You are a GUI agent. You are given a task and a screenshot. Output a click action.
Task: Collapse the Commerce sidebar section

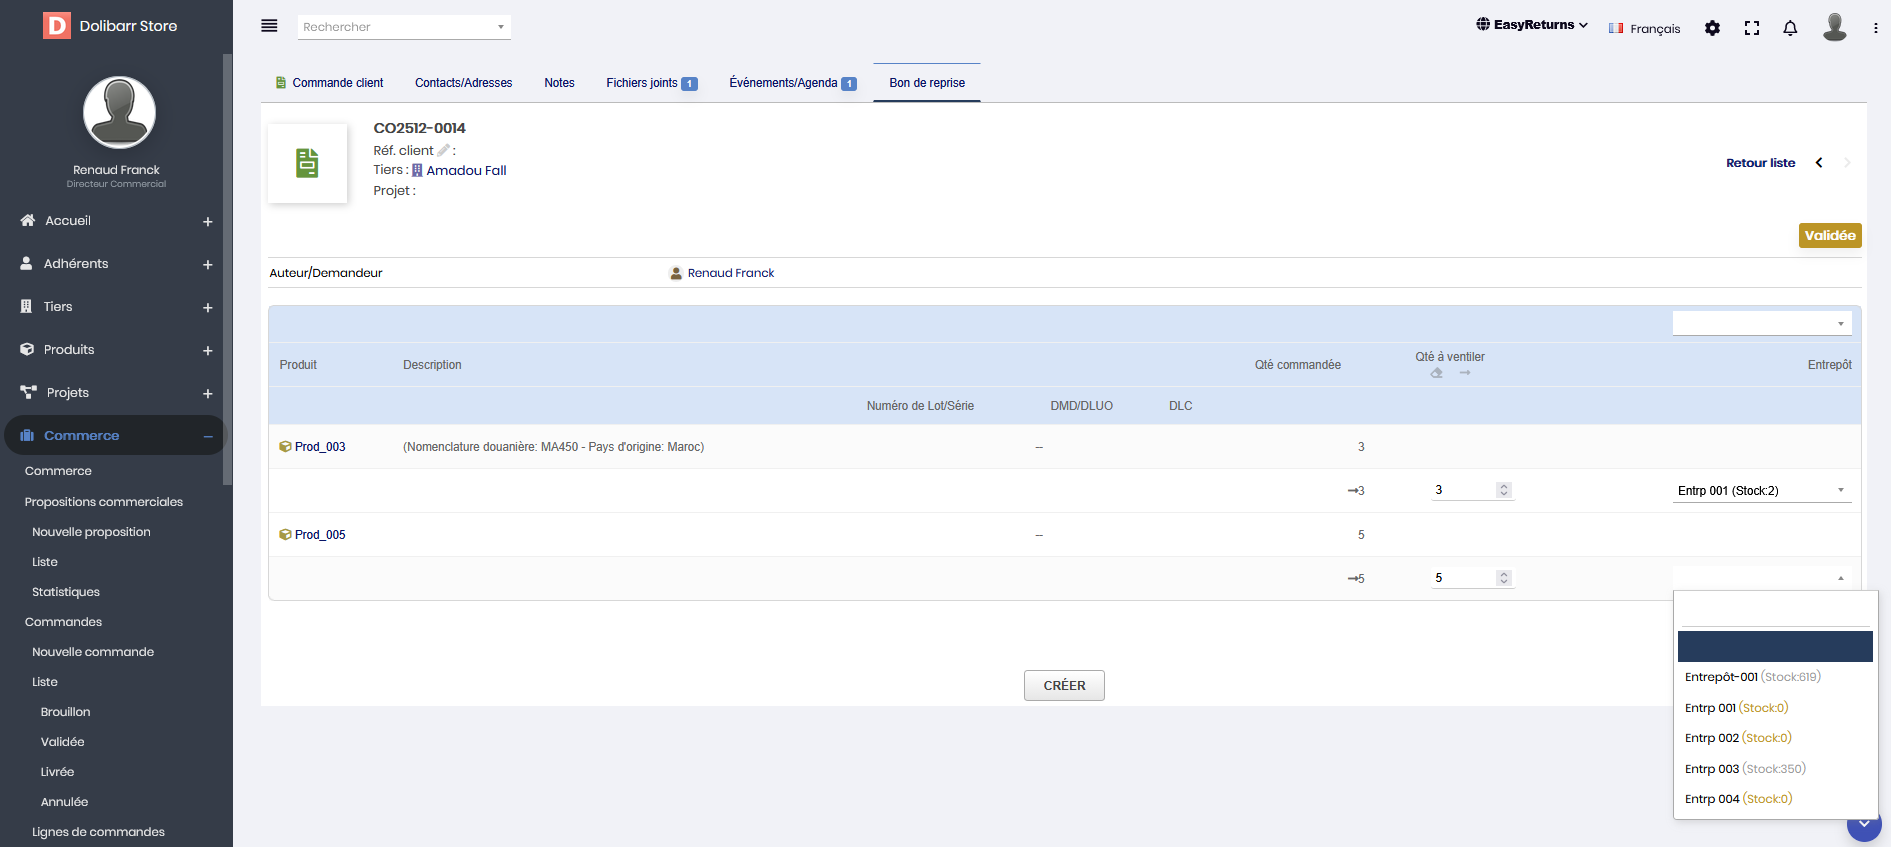click(208, 436)
